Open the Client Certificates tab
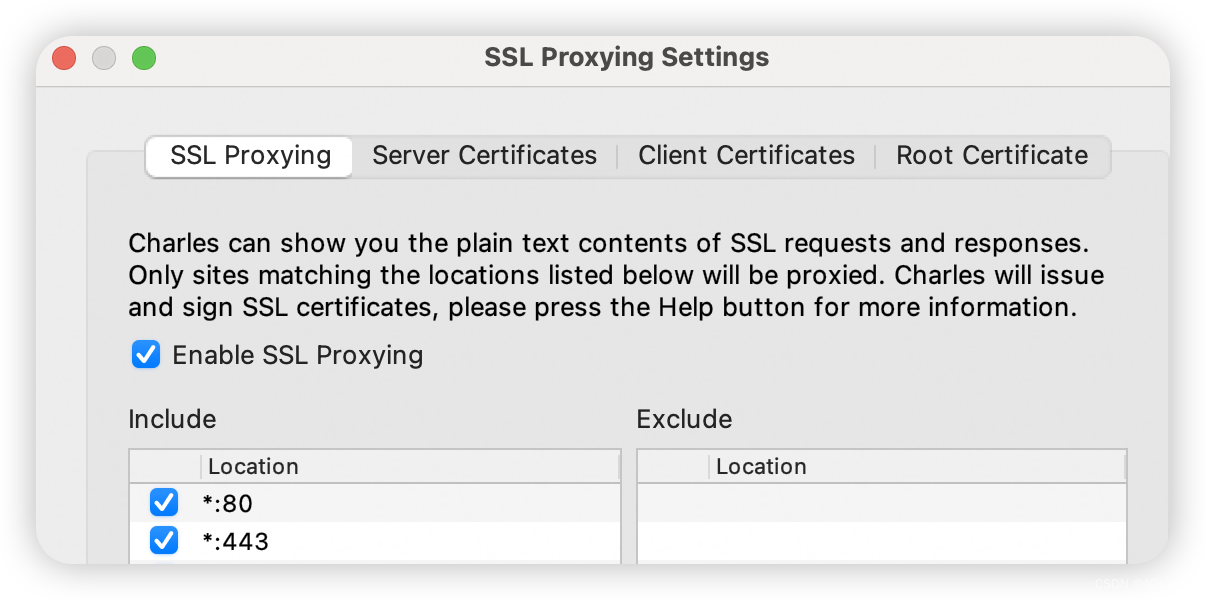 point(747,156)
